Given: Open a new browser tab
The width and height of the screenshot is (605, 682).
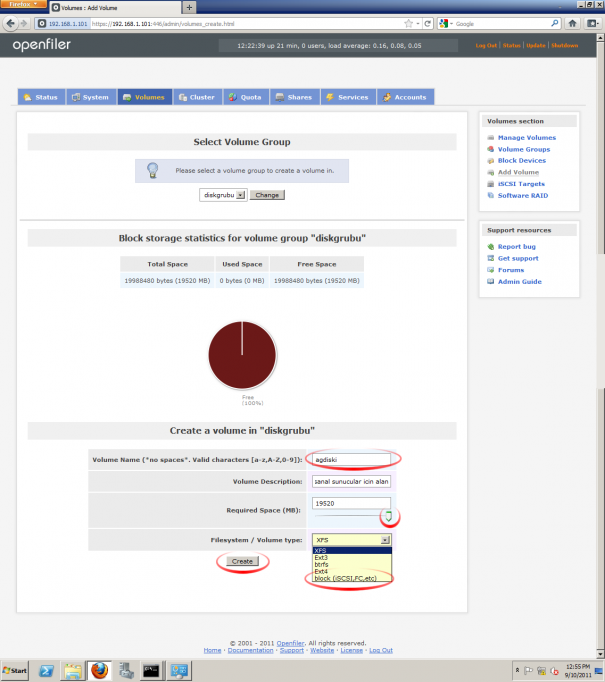Looking at the screenshot, I should (189, 7).
